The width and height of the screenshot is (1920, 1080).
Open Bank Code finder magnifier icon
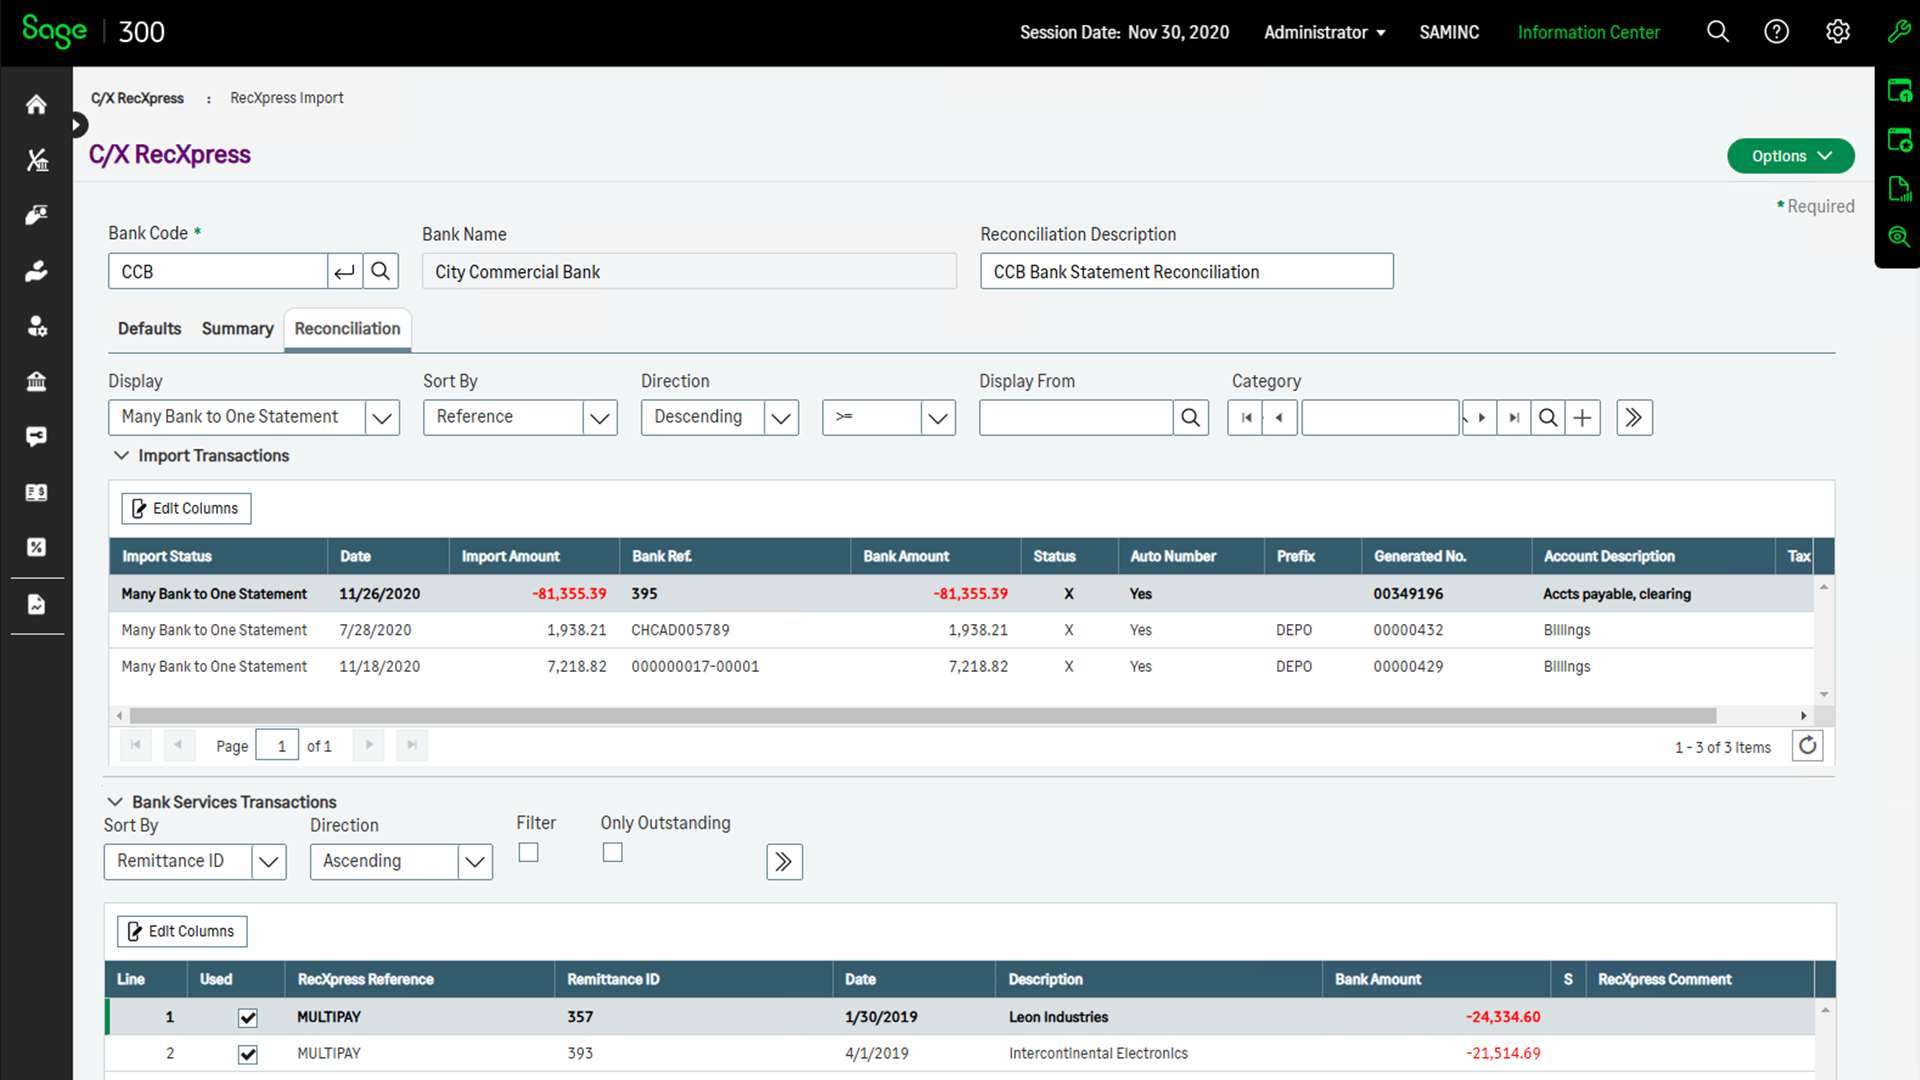(381, 271)
